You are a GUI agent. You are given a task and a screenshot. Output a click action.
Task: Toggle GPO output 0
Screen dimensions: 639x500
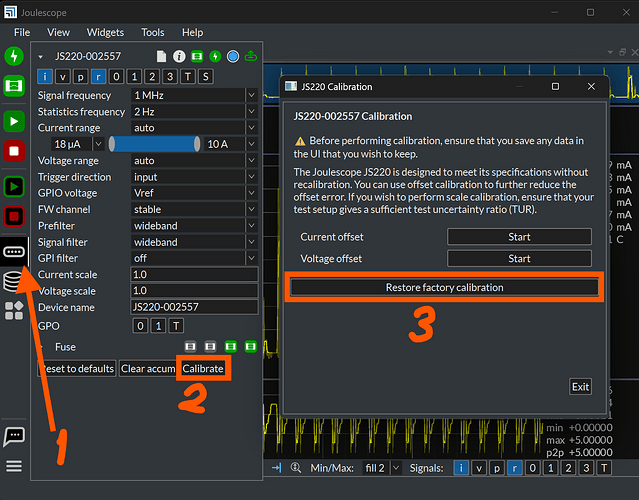(x=140, y=326)
